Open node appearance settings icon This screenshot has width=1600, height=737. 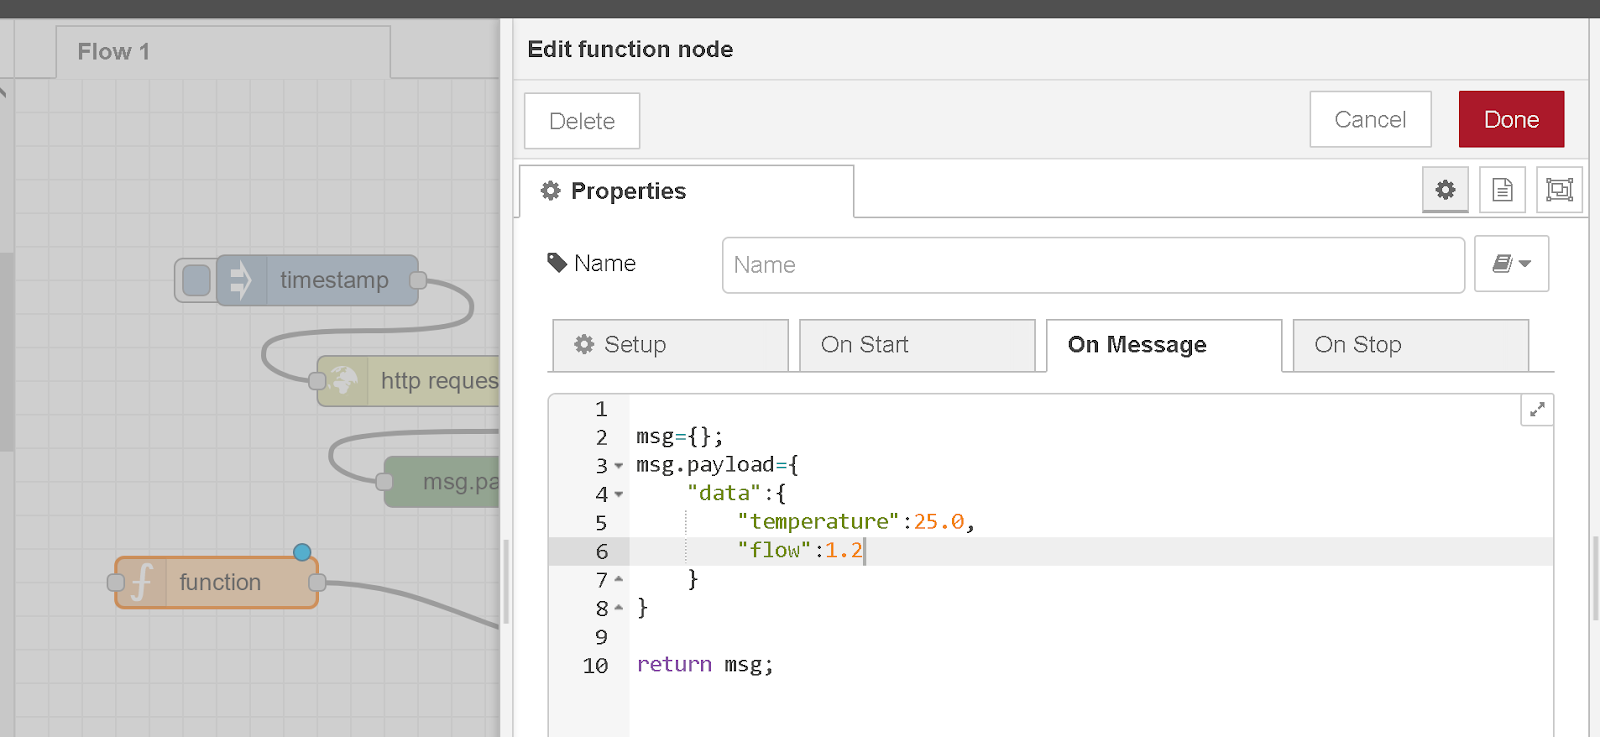(1559, 190)
